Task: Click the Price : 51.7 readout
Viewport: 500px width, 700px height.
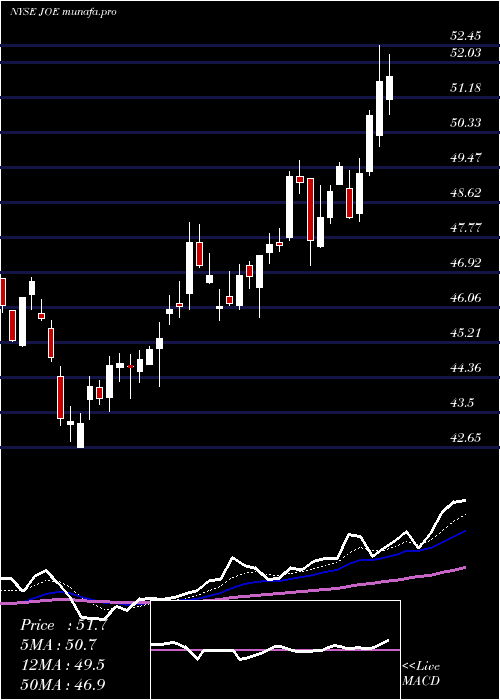Action: tap(63, 625)
